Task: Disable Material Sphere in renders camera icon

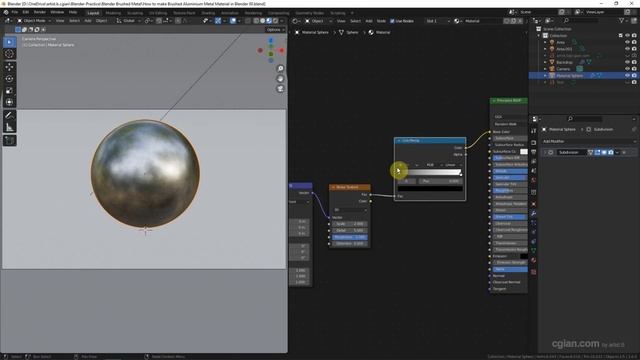Action: click(x=634, y=76)
